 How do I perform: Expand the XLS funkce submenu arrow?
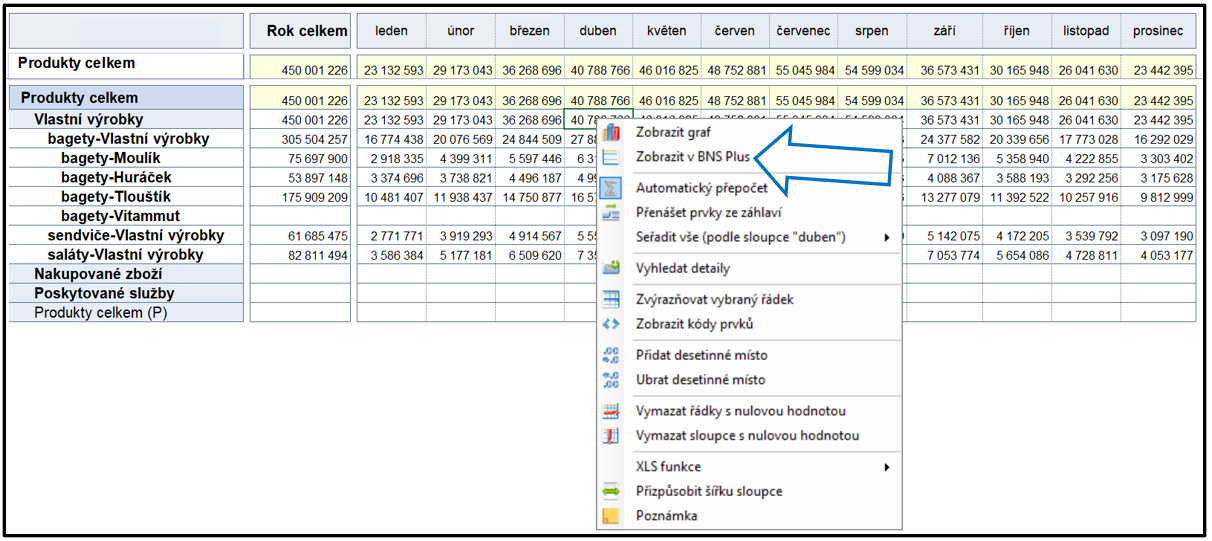[x=886, y=467]
